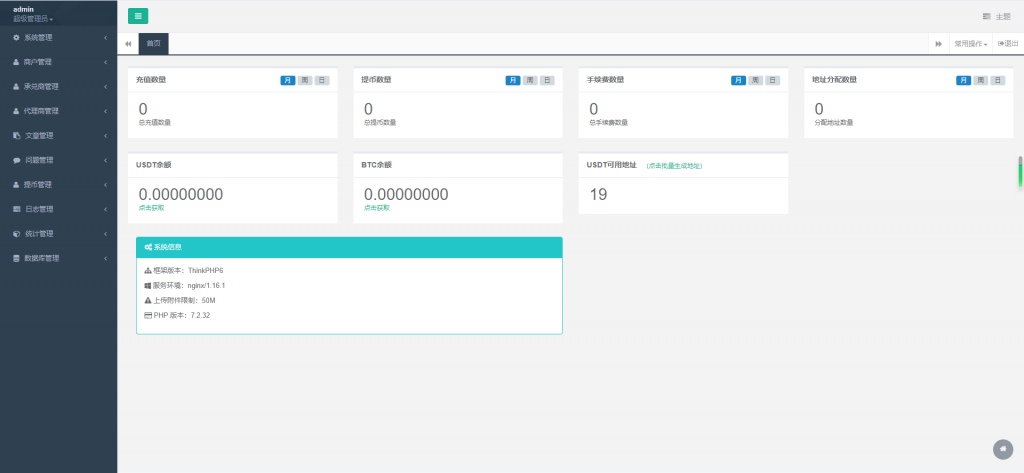Click the database icon beside 数据库管理
Viewport: 1024px width, 473px height.
tap(16, 258)
